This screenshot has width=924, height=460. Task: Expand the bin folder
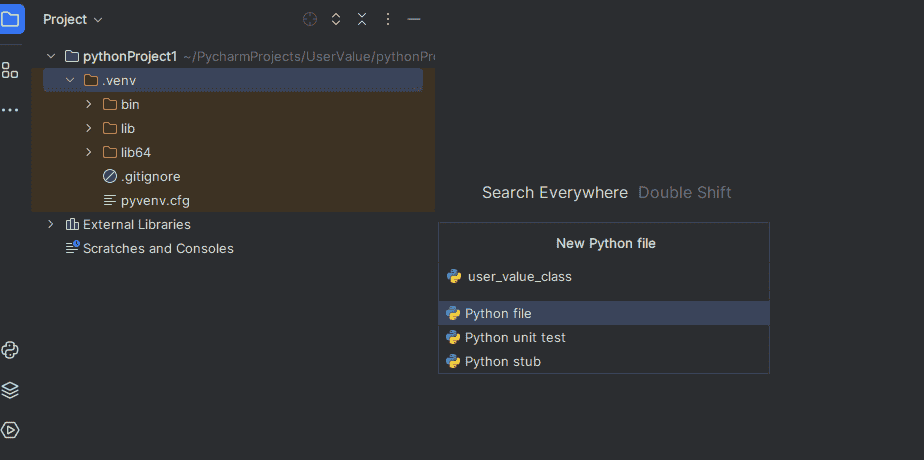coord(89,104)
